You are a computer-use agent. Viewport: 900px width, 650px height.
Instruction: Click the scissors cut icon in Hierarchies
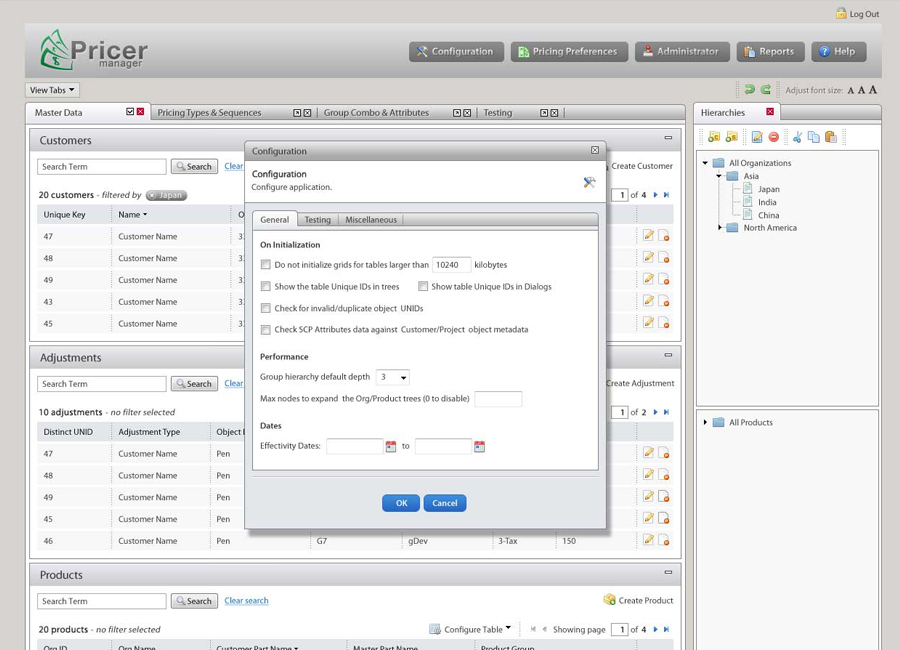pyautogui.click(x=797, y=137)
